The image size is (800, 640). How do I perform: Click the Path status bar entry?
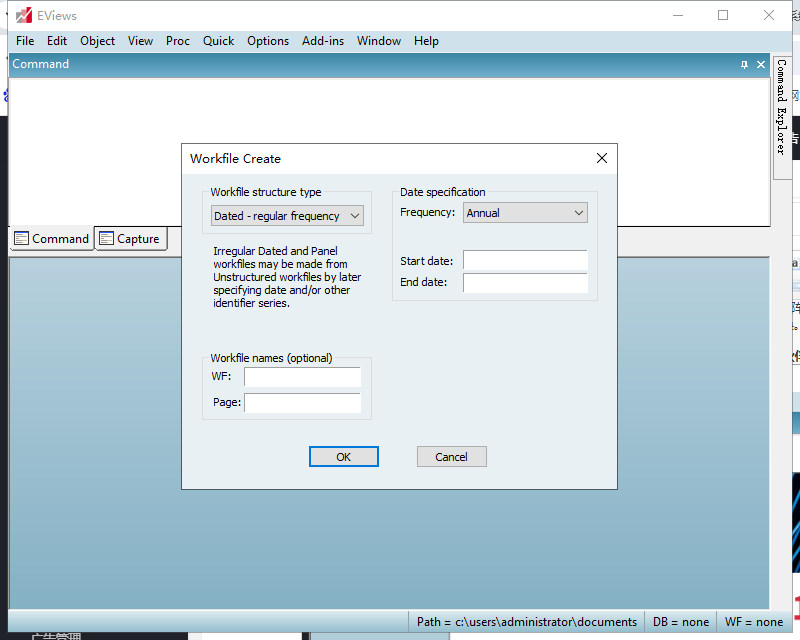(527, 622)
